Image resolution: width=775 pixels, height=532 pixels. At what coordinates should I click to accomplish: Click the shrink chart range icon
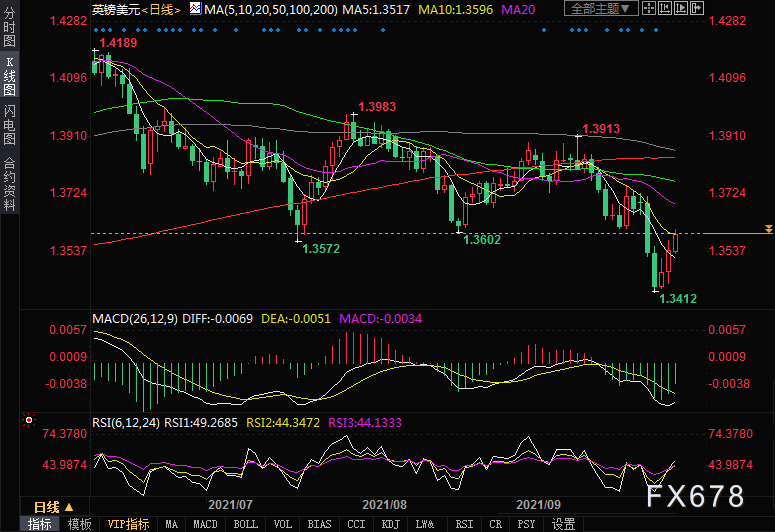665,8
